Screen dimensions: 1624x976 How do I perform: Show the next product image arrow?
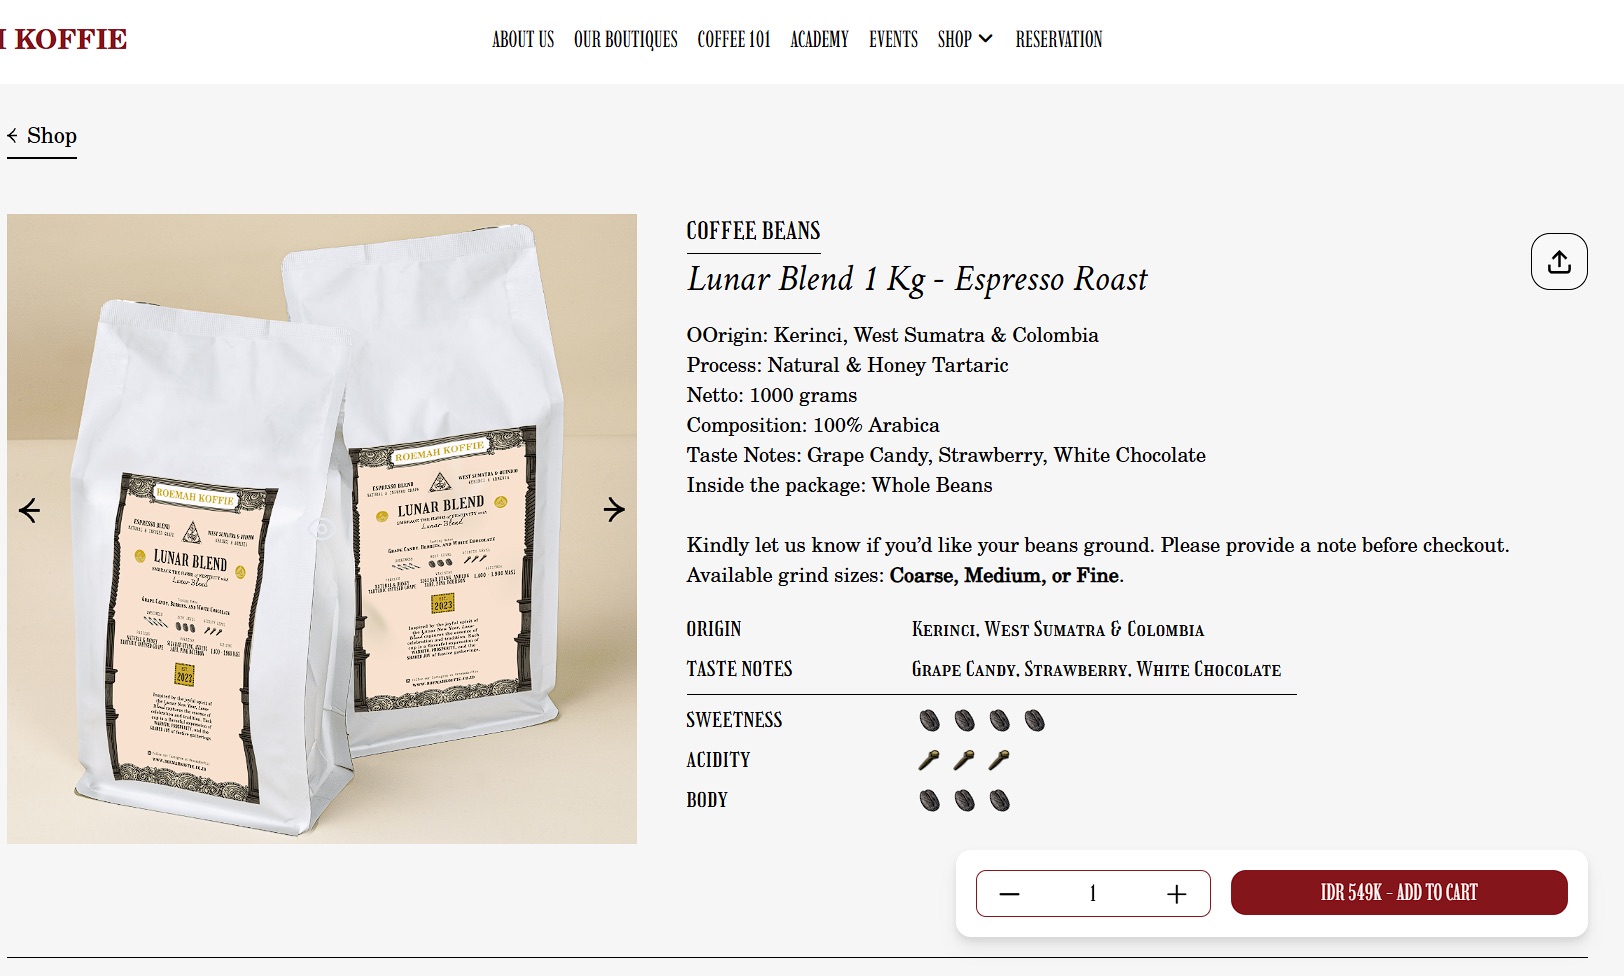point(614,510)
